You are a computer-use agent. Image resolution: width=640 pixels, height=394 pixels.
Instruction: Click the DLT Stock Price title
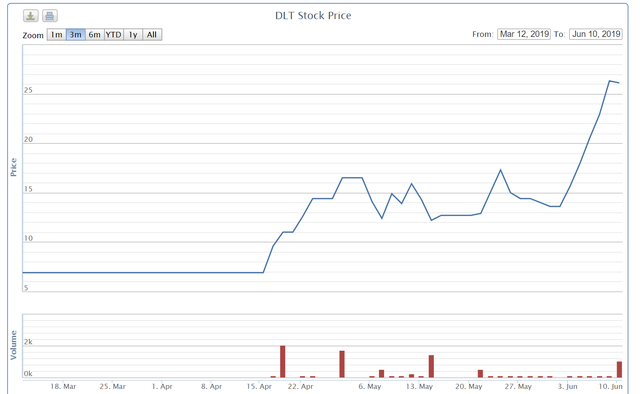coord(313,16)
